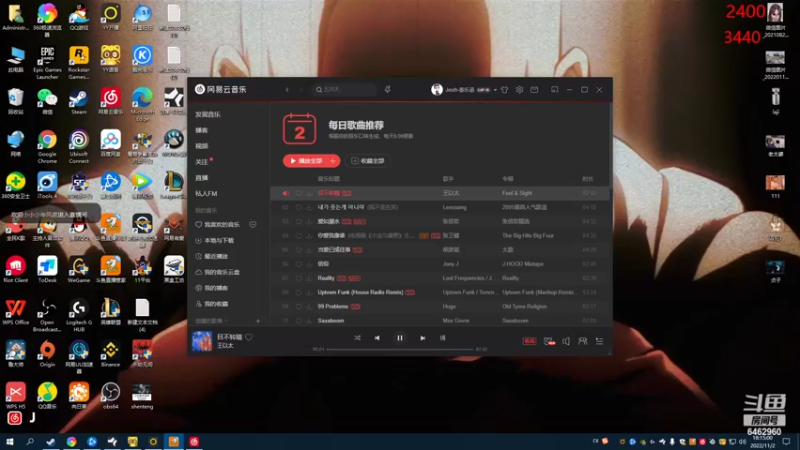
Task: Click heartbeat icon beside 我喜欢的音乐
Action: point(253,224)
